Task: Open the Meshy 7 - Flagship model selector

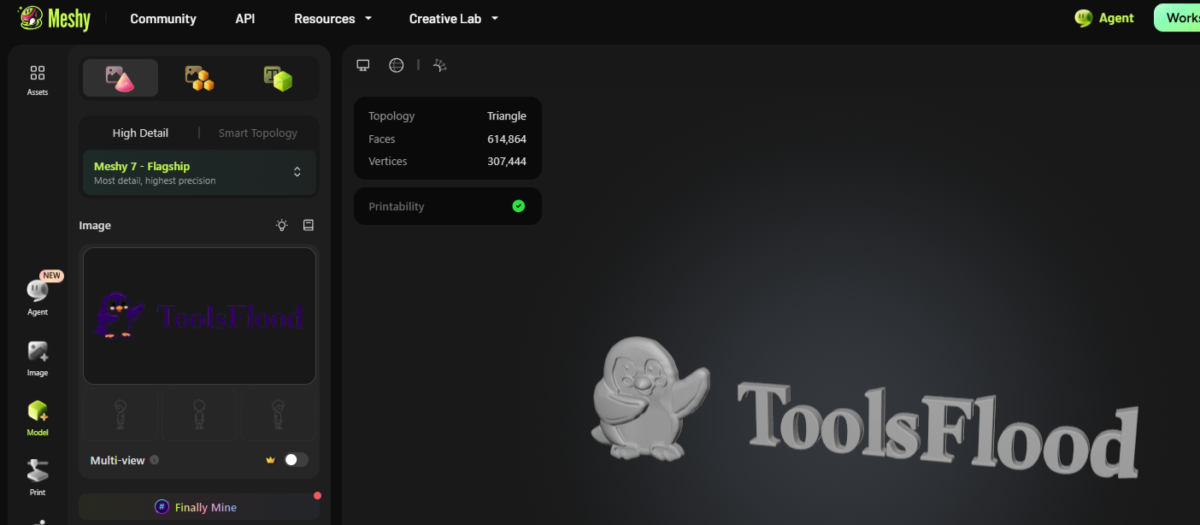Action: tap(199, 172)
